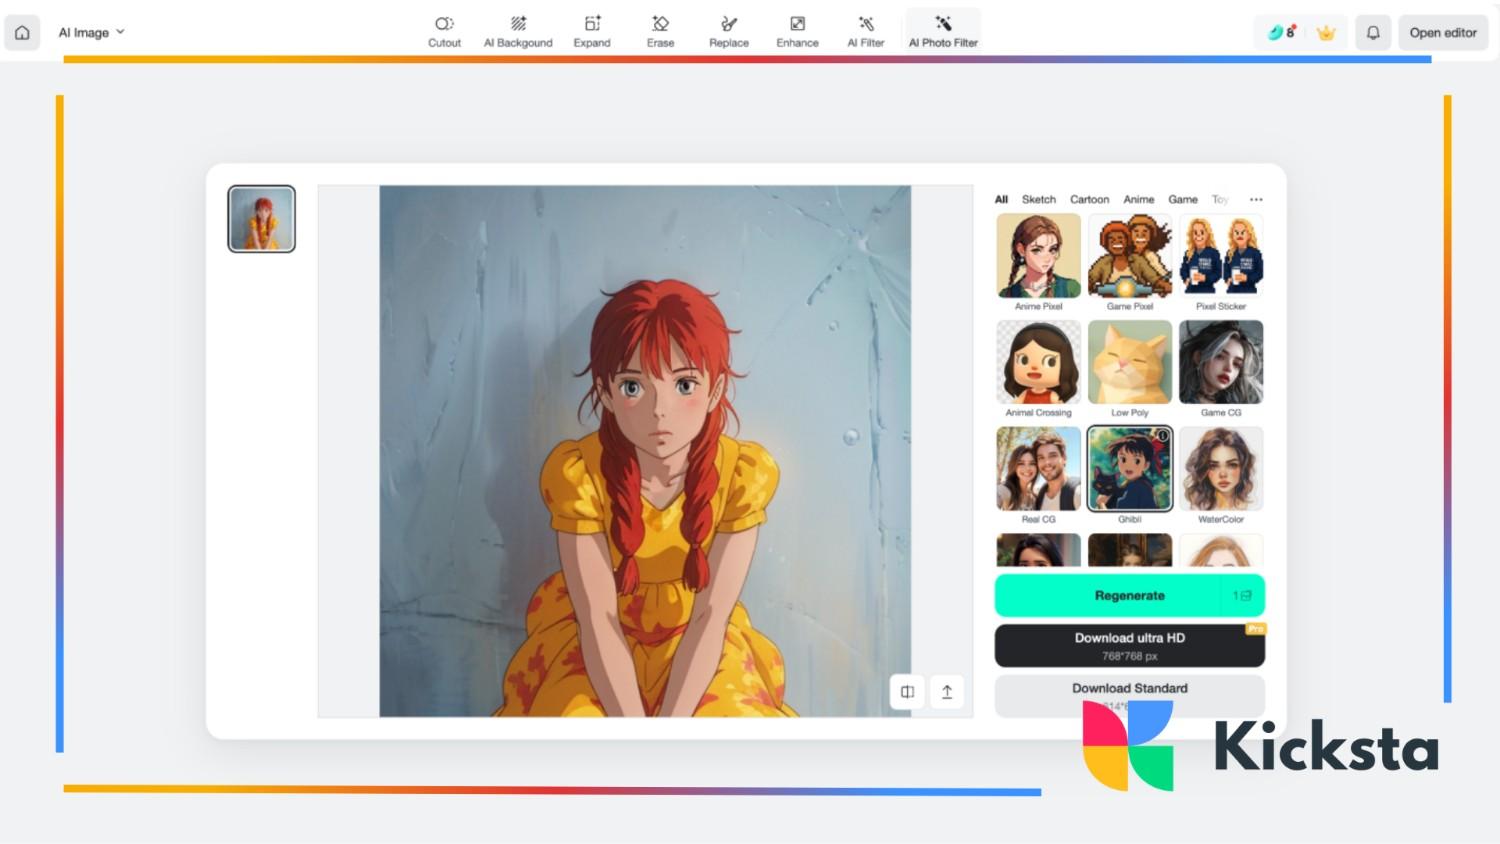The image size is (1500, 844).
Task: Select the Enhance tool
Action: pyautogui.click(x=797, y=32)
